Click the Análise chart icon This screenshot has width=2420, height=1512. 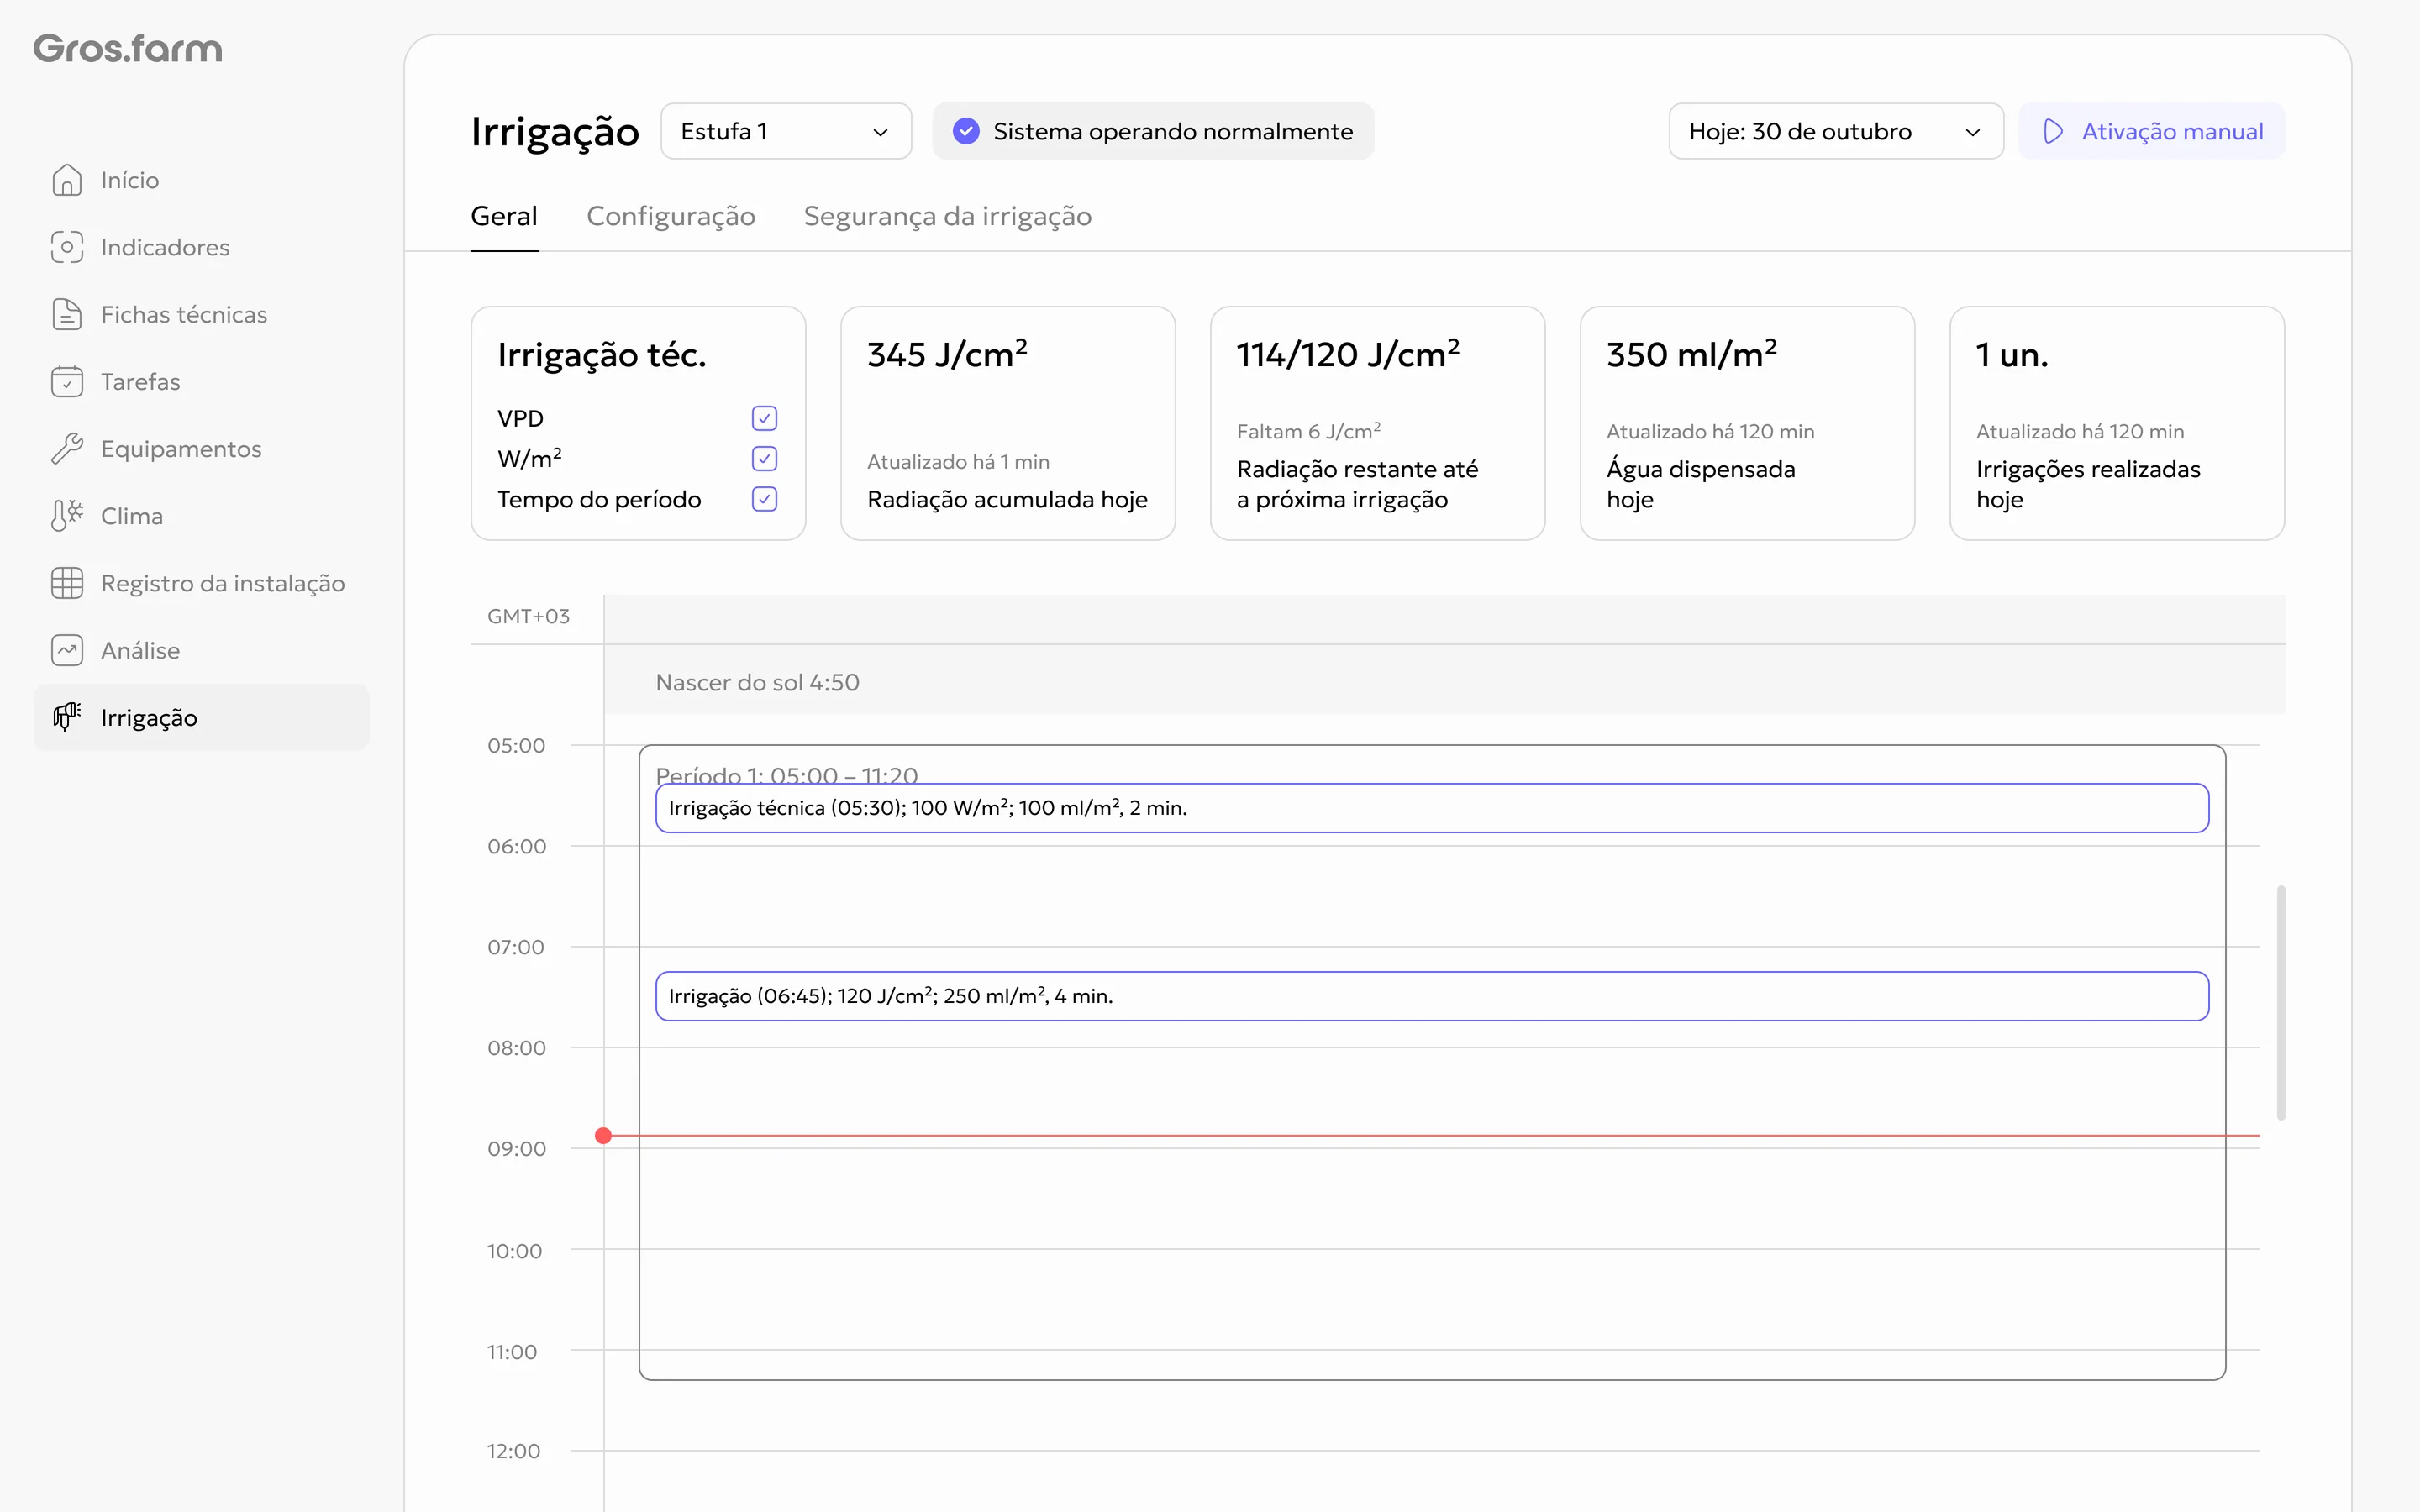[67, 650]
